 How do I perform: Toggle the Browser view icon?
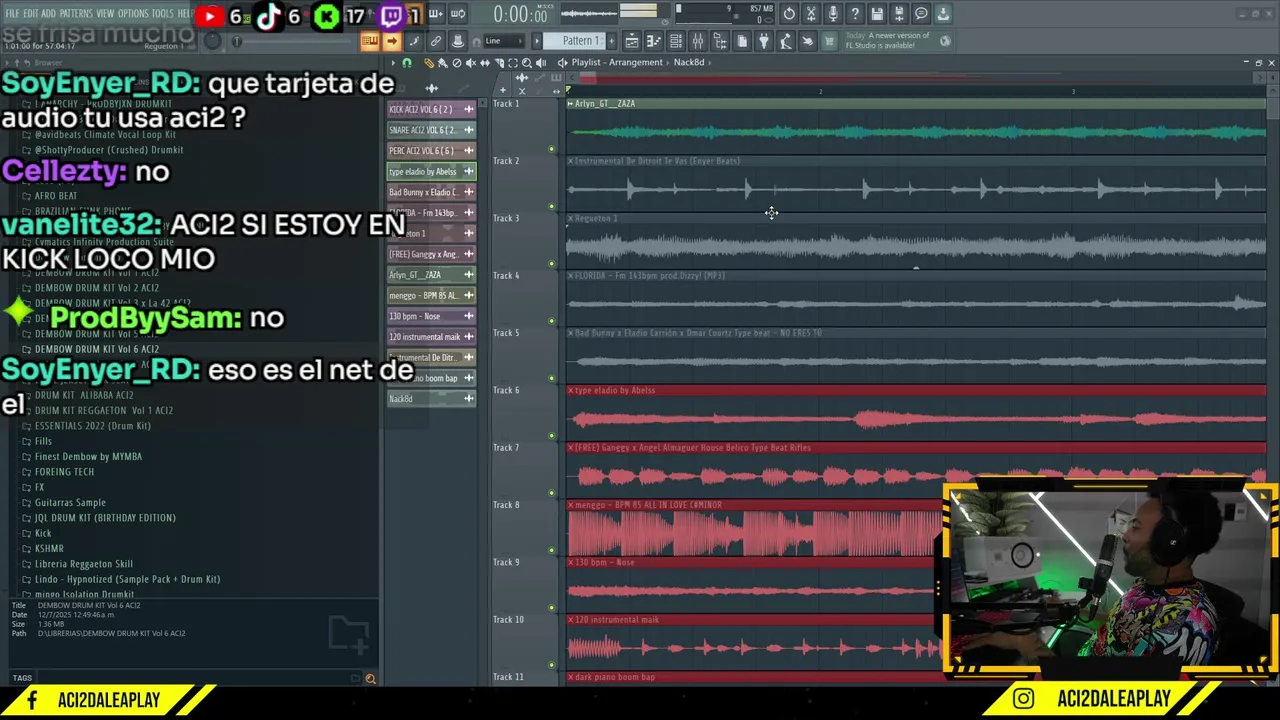720,41
